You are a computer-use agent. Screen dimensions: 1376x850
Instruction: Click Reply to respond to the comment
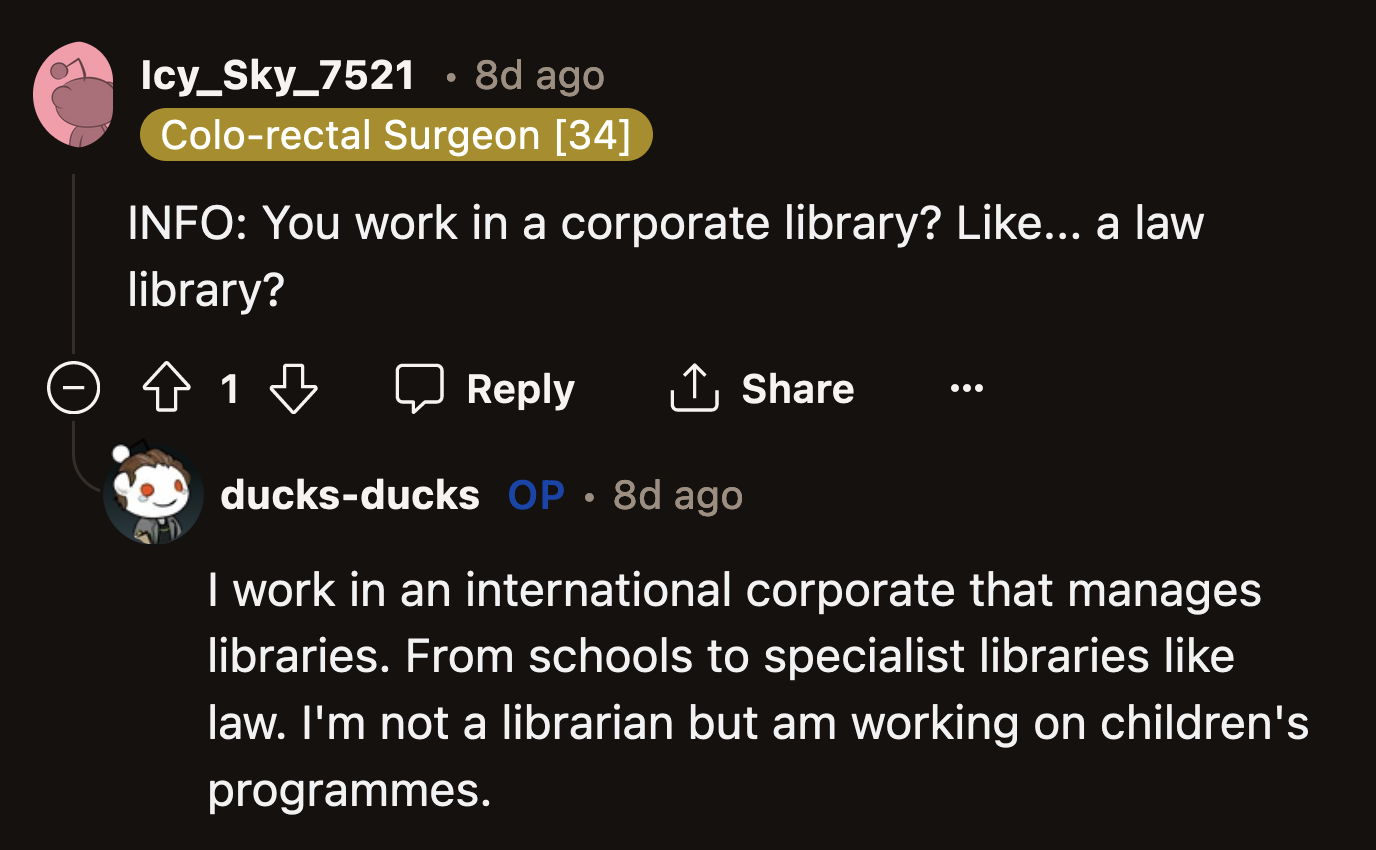(x=520, y=388)
